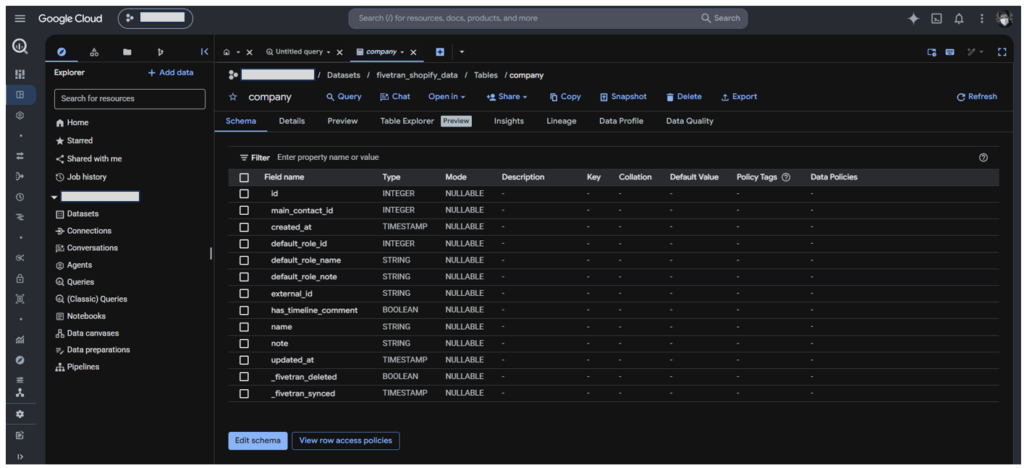The width and height of the screenshot is (1024, 468).
Task: Expand left rail with bottom arrow icon
Action: click(20, 456)
